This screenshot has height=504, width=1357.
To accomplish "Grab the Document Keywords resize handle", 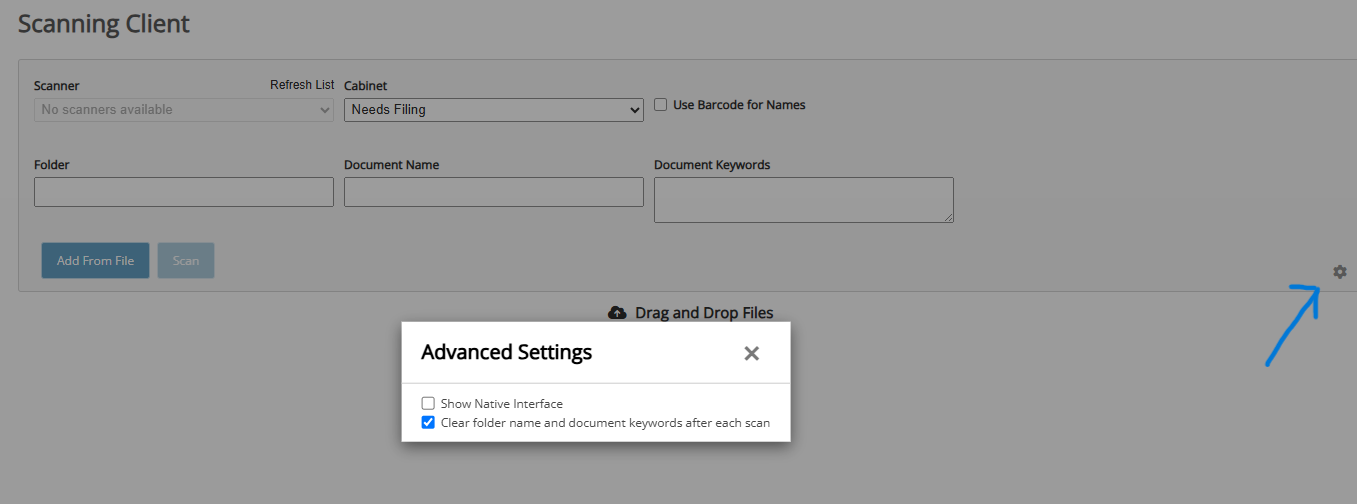I will (x=948, y=217).
